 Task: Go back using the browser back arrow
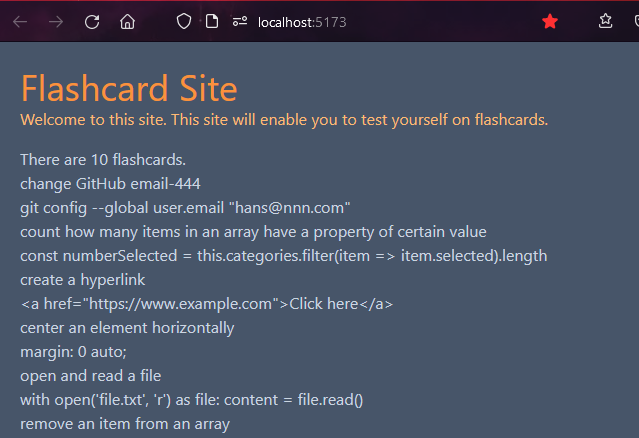pyautogui.click(x=20, y=22)
